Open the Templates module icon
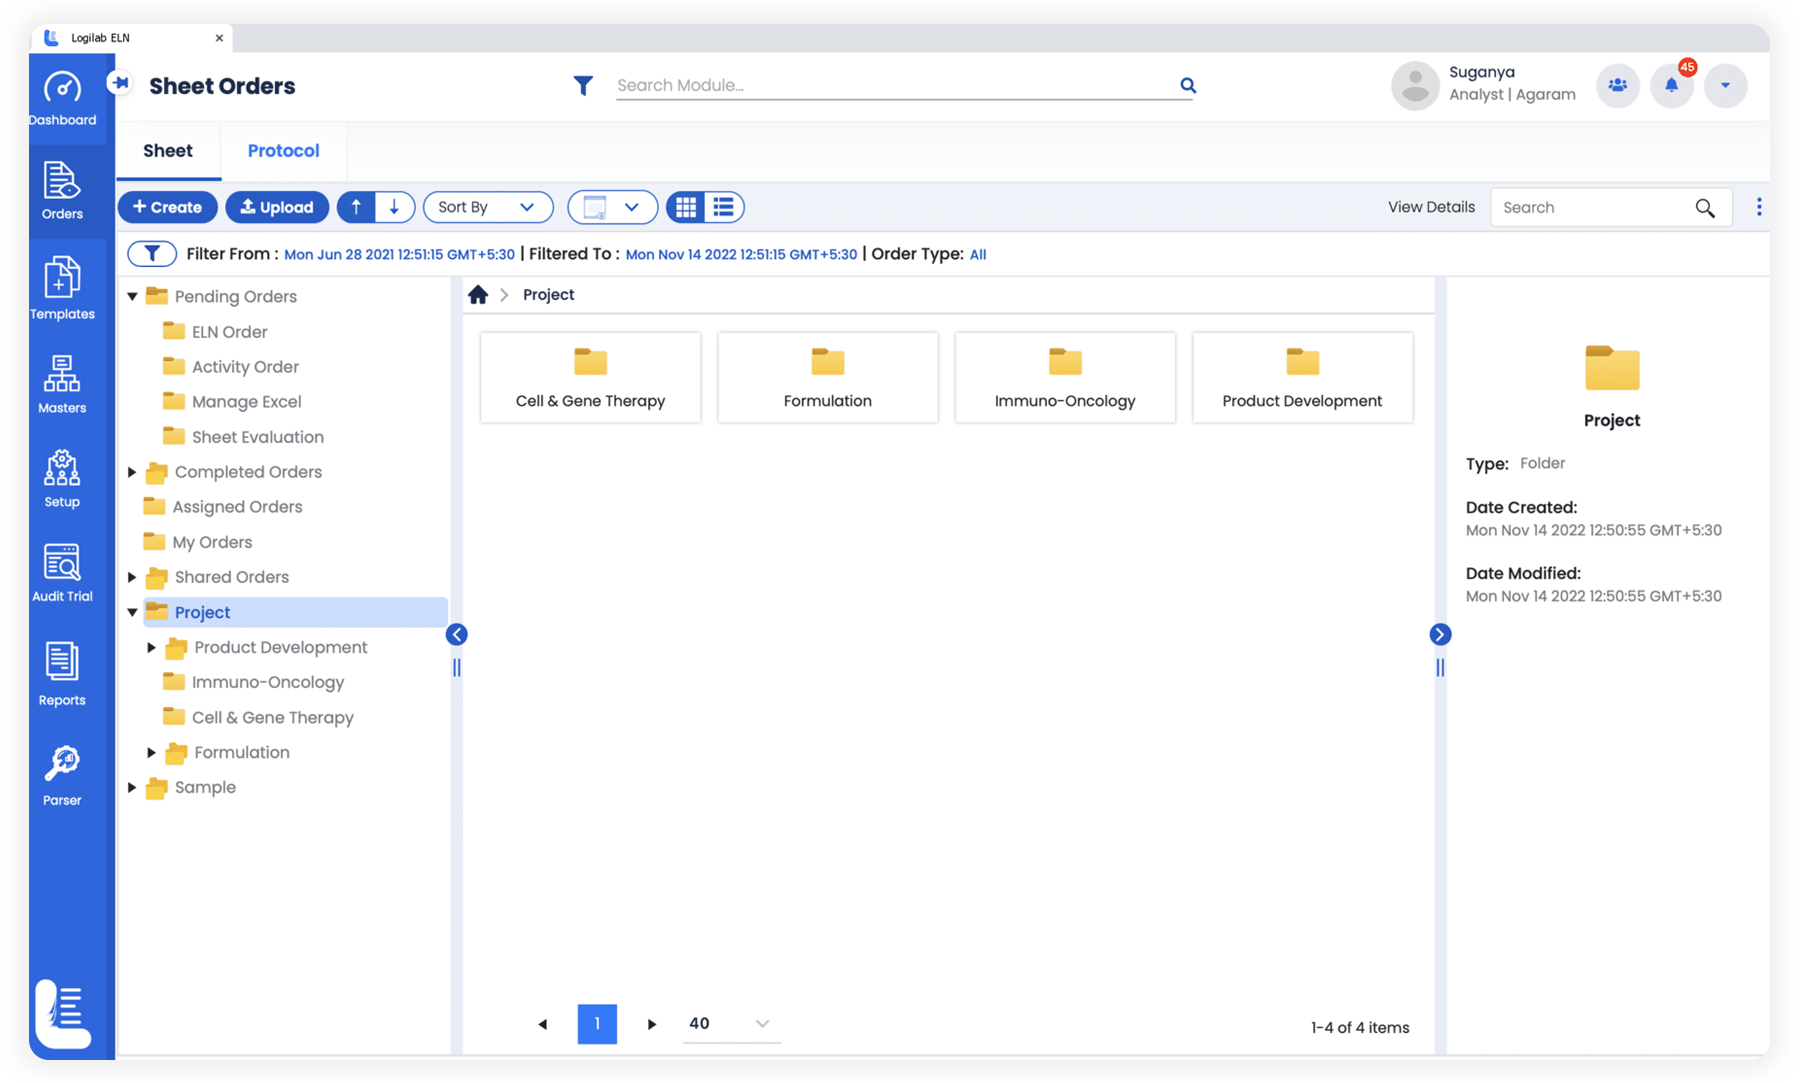The width and height of the screenshot is (1800, 1083). click(62, 288)
